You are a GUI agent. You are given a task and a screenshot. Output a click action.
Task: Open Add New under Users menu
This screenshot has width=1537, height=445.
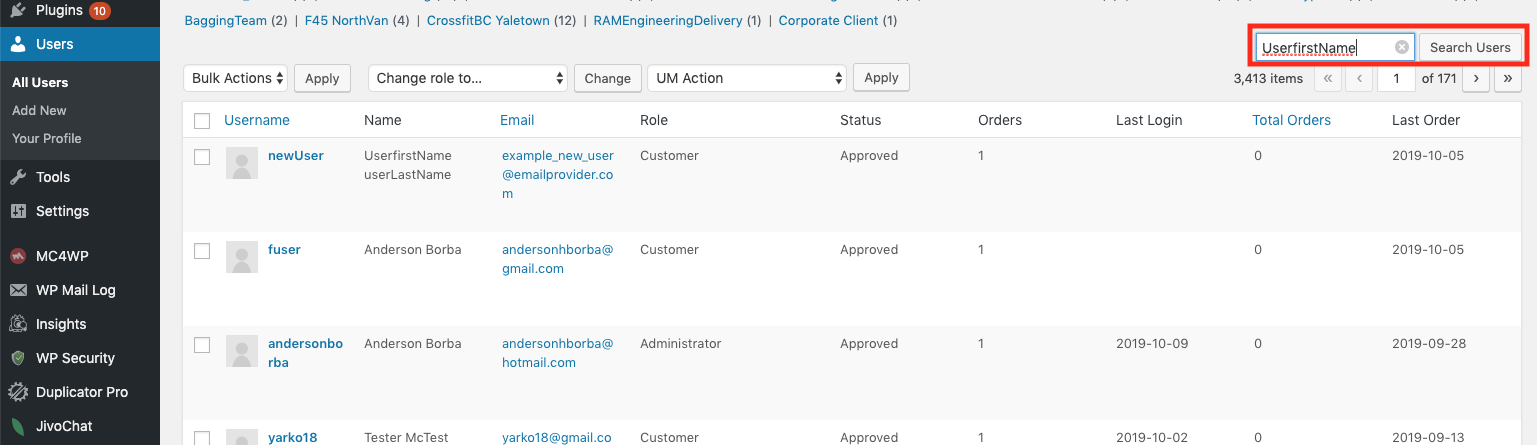tap(39, 110)
